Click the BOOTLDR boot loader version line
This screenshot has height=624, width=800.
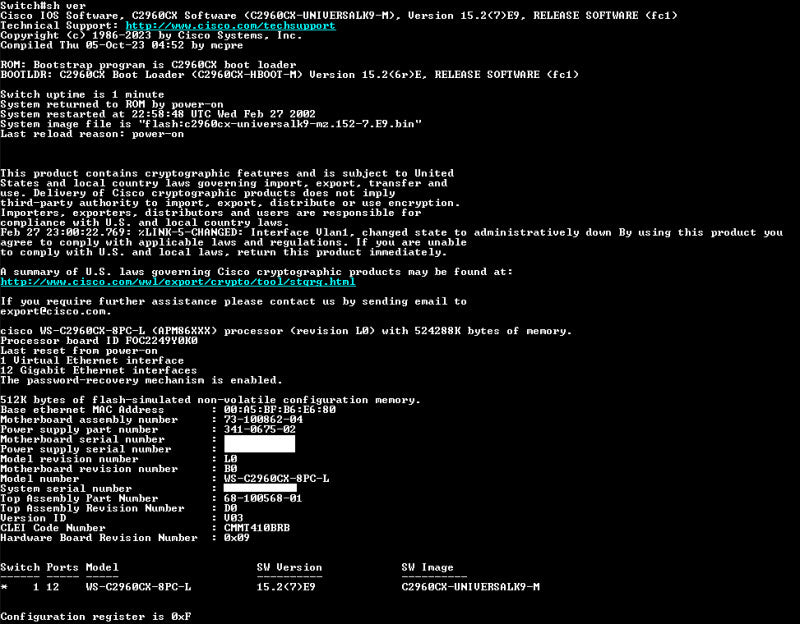click(289, 74)
